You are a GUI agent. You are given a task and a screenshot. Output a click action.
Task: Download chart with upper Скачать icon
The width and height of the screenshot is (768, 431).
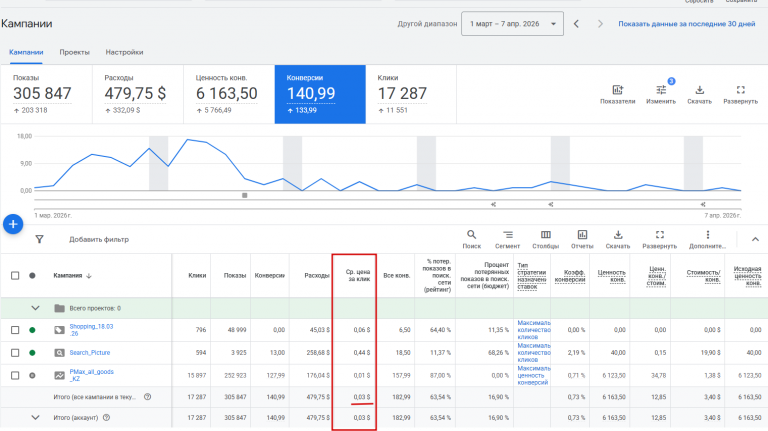tap(699, 90)
